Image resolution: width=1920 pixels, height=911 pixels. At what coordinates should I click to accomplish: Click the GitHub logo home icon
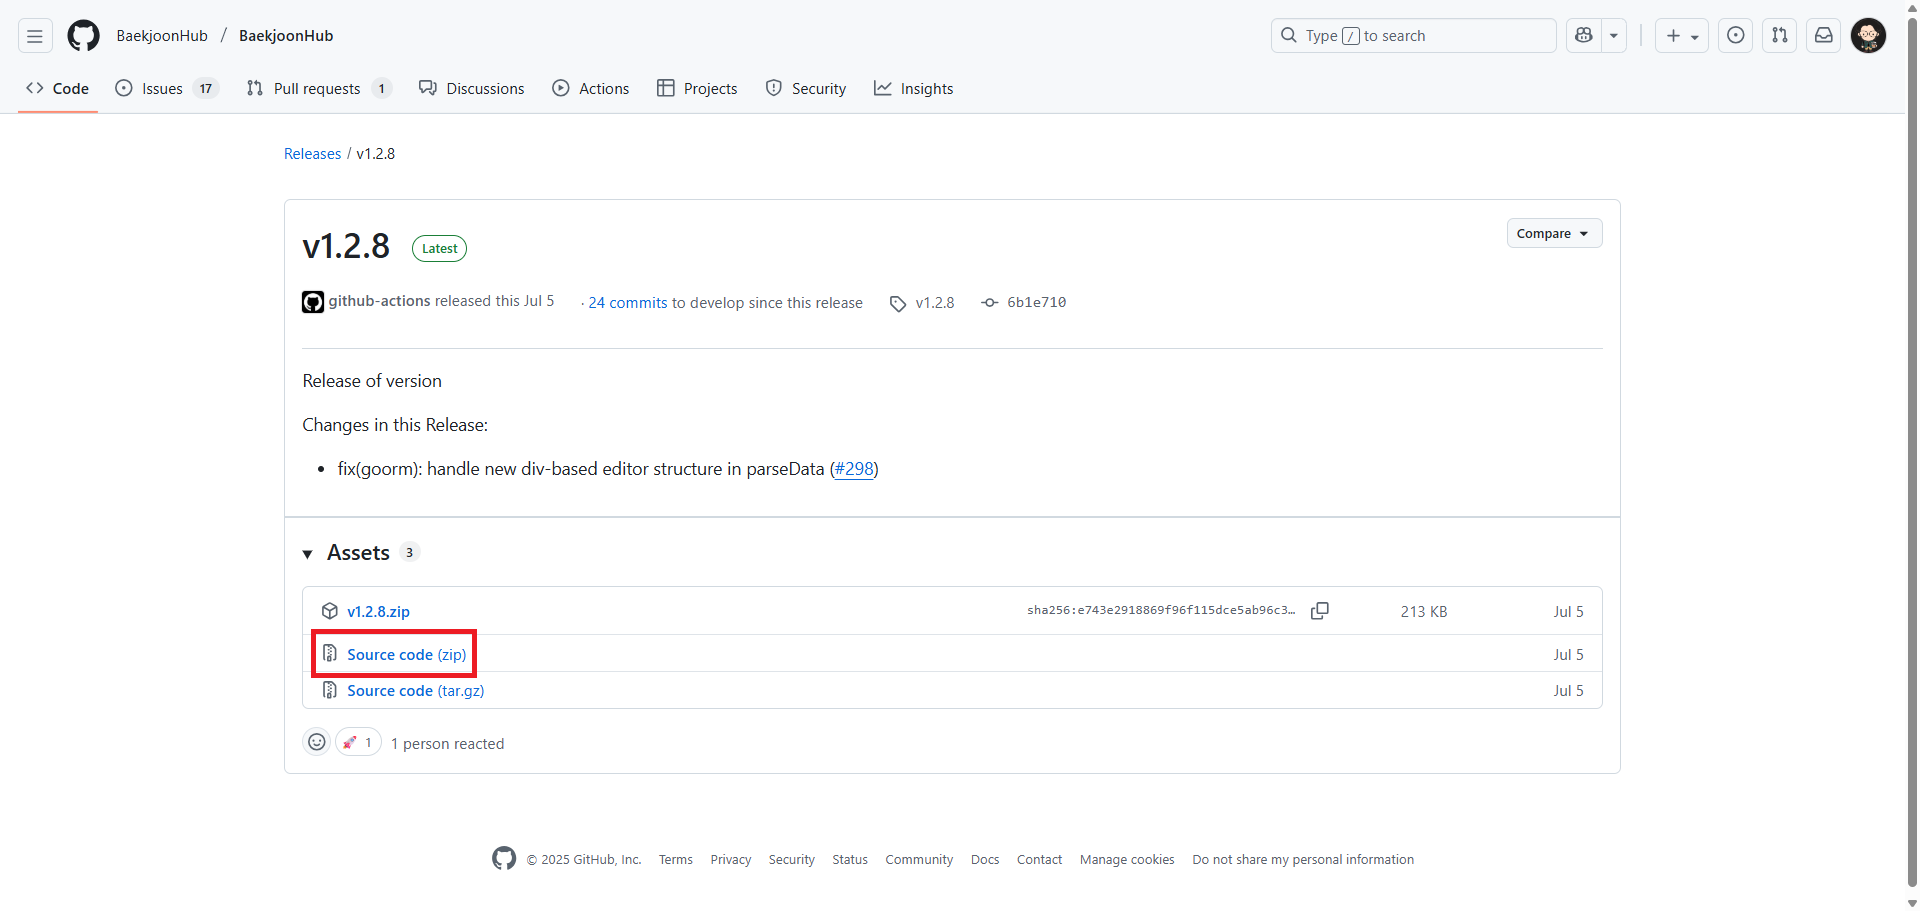[83, 36]
